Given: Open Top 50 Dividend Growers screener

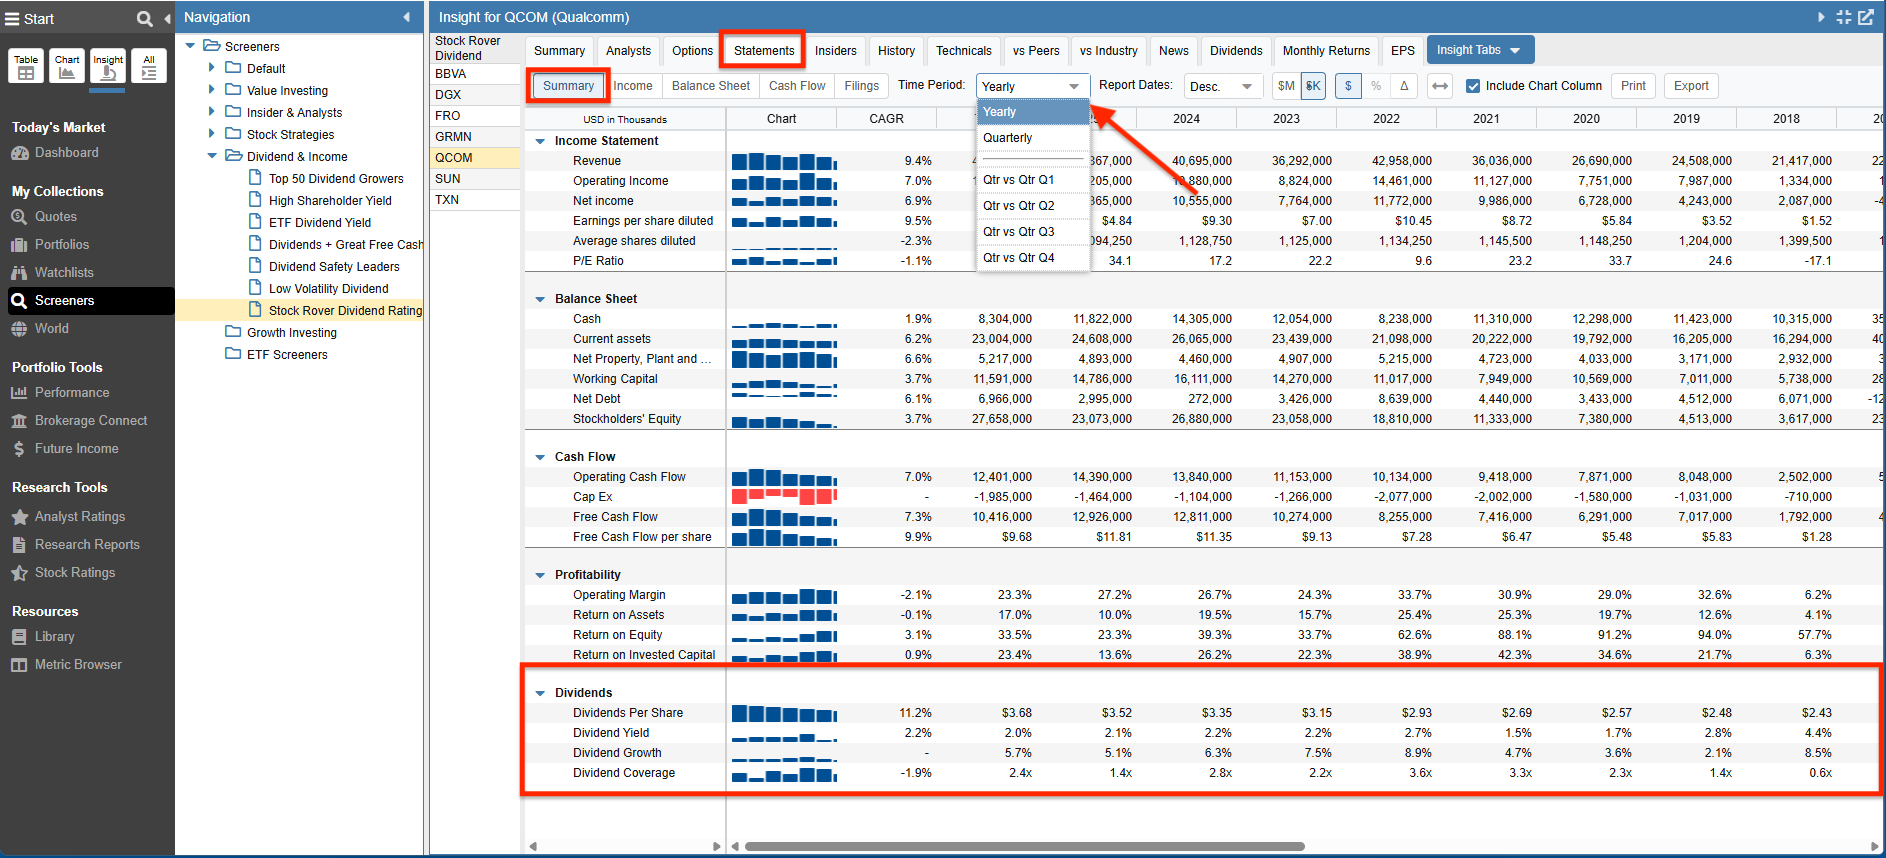Looking at the screenshot, I should pos(336,179).
